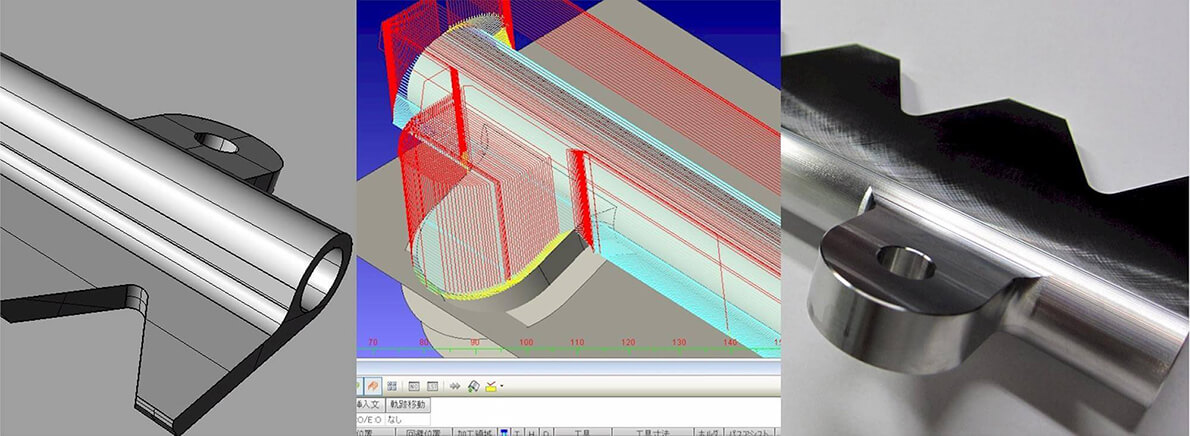The height and width of the screenshot is (436, 1190).
Task: Click the small grid pattern toolbar icon
Action: coord(392,386)
